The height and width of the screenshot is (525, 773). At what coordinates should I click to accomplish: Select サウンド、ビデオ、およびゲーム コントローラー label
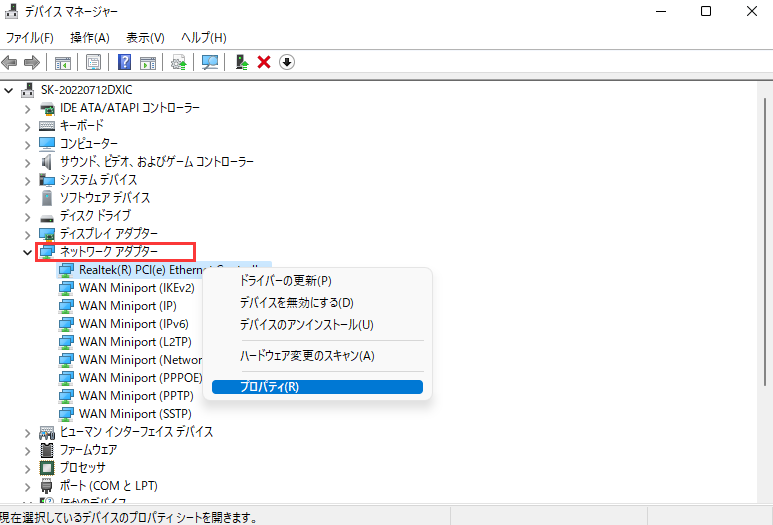157,162
